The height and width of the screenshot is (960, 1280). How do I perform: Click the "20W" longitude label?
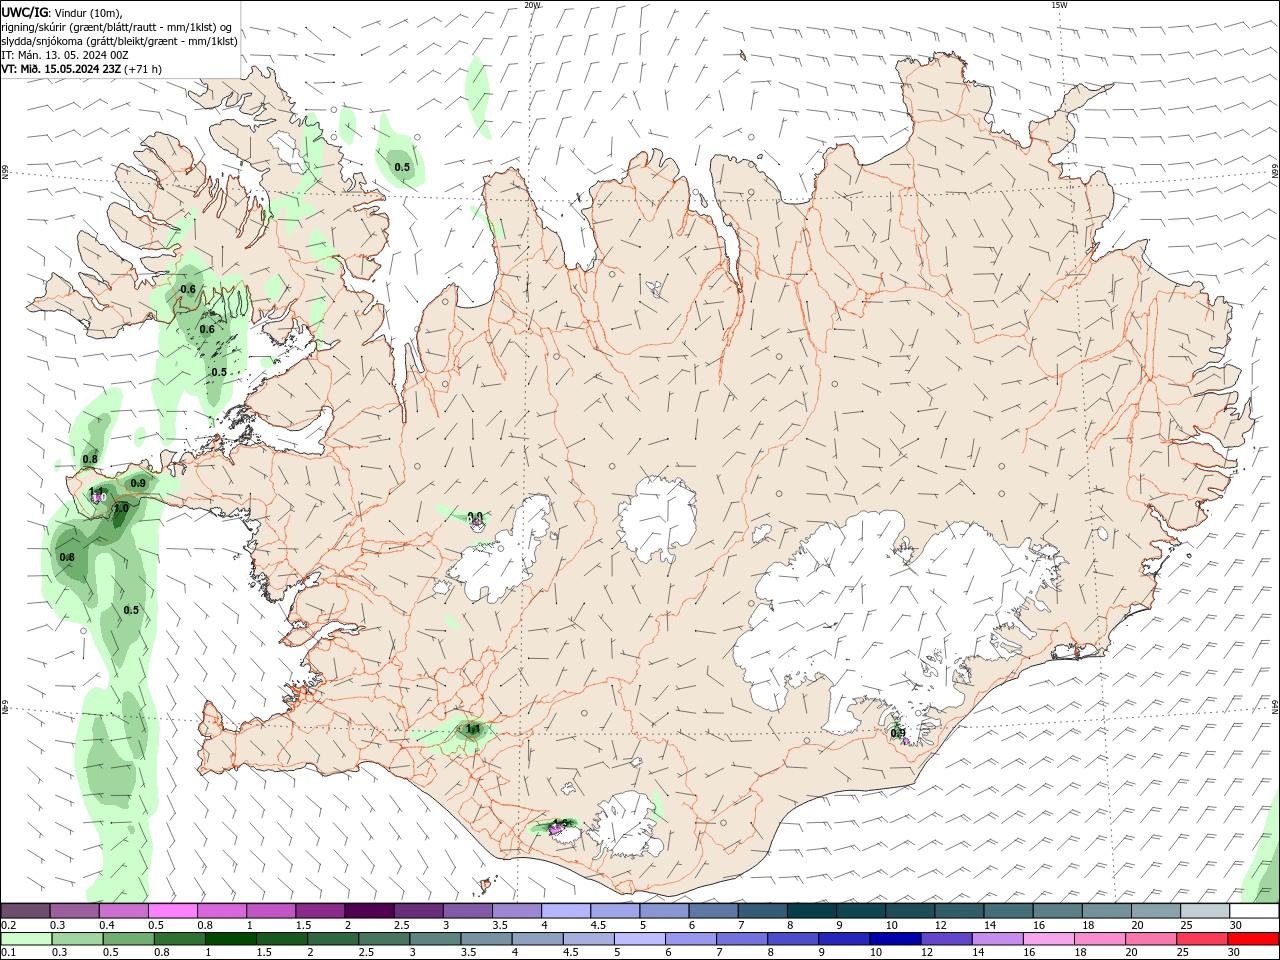pyautogui.click(x=532, y=5)
